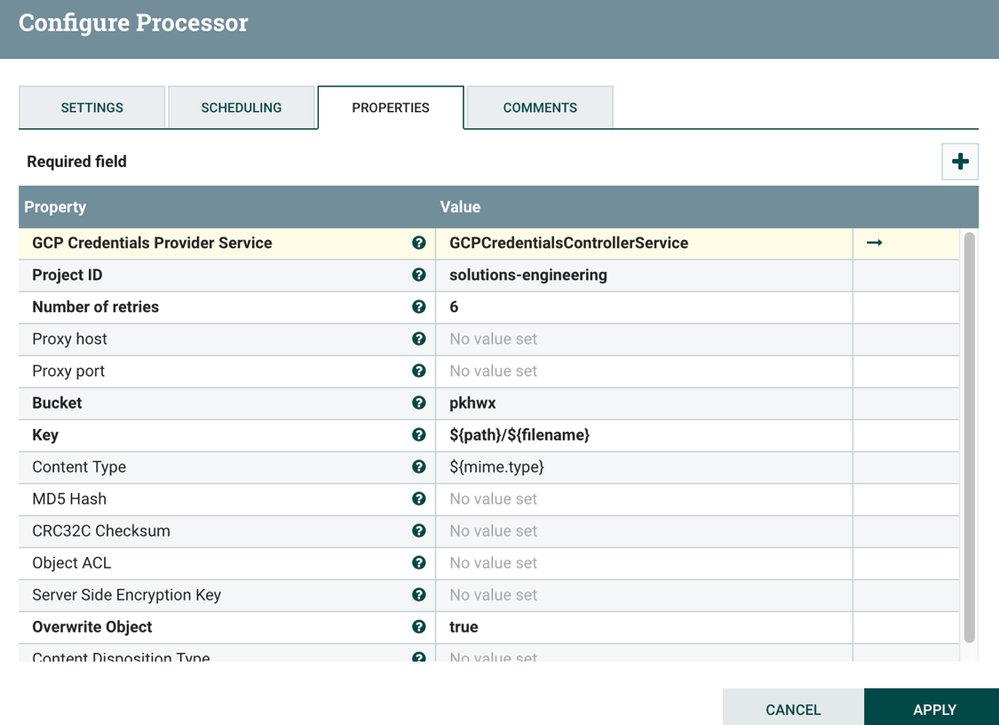Click help icon for Proxy host

click(x=419, y=339)
